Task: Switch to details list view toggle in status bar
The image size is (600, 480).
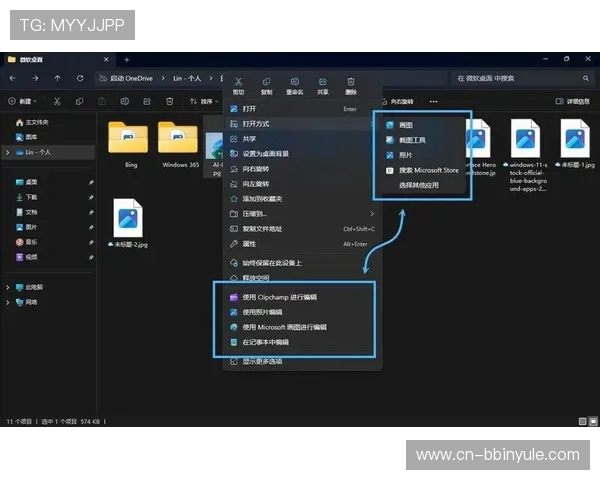Action: point(580,421)
